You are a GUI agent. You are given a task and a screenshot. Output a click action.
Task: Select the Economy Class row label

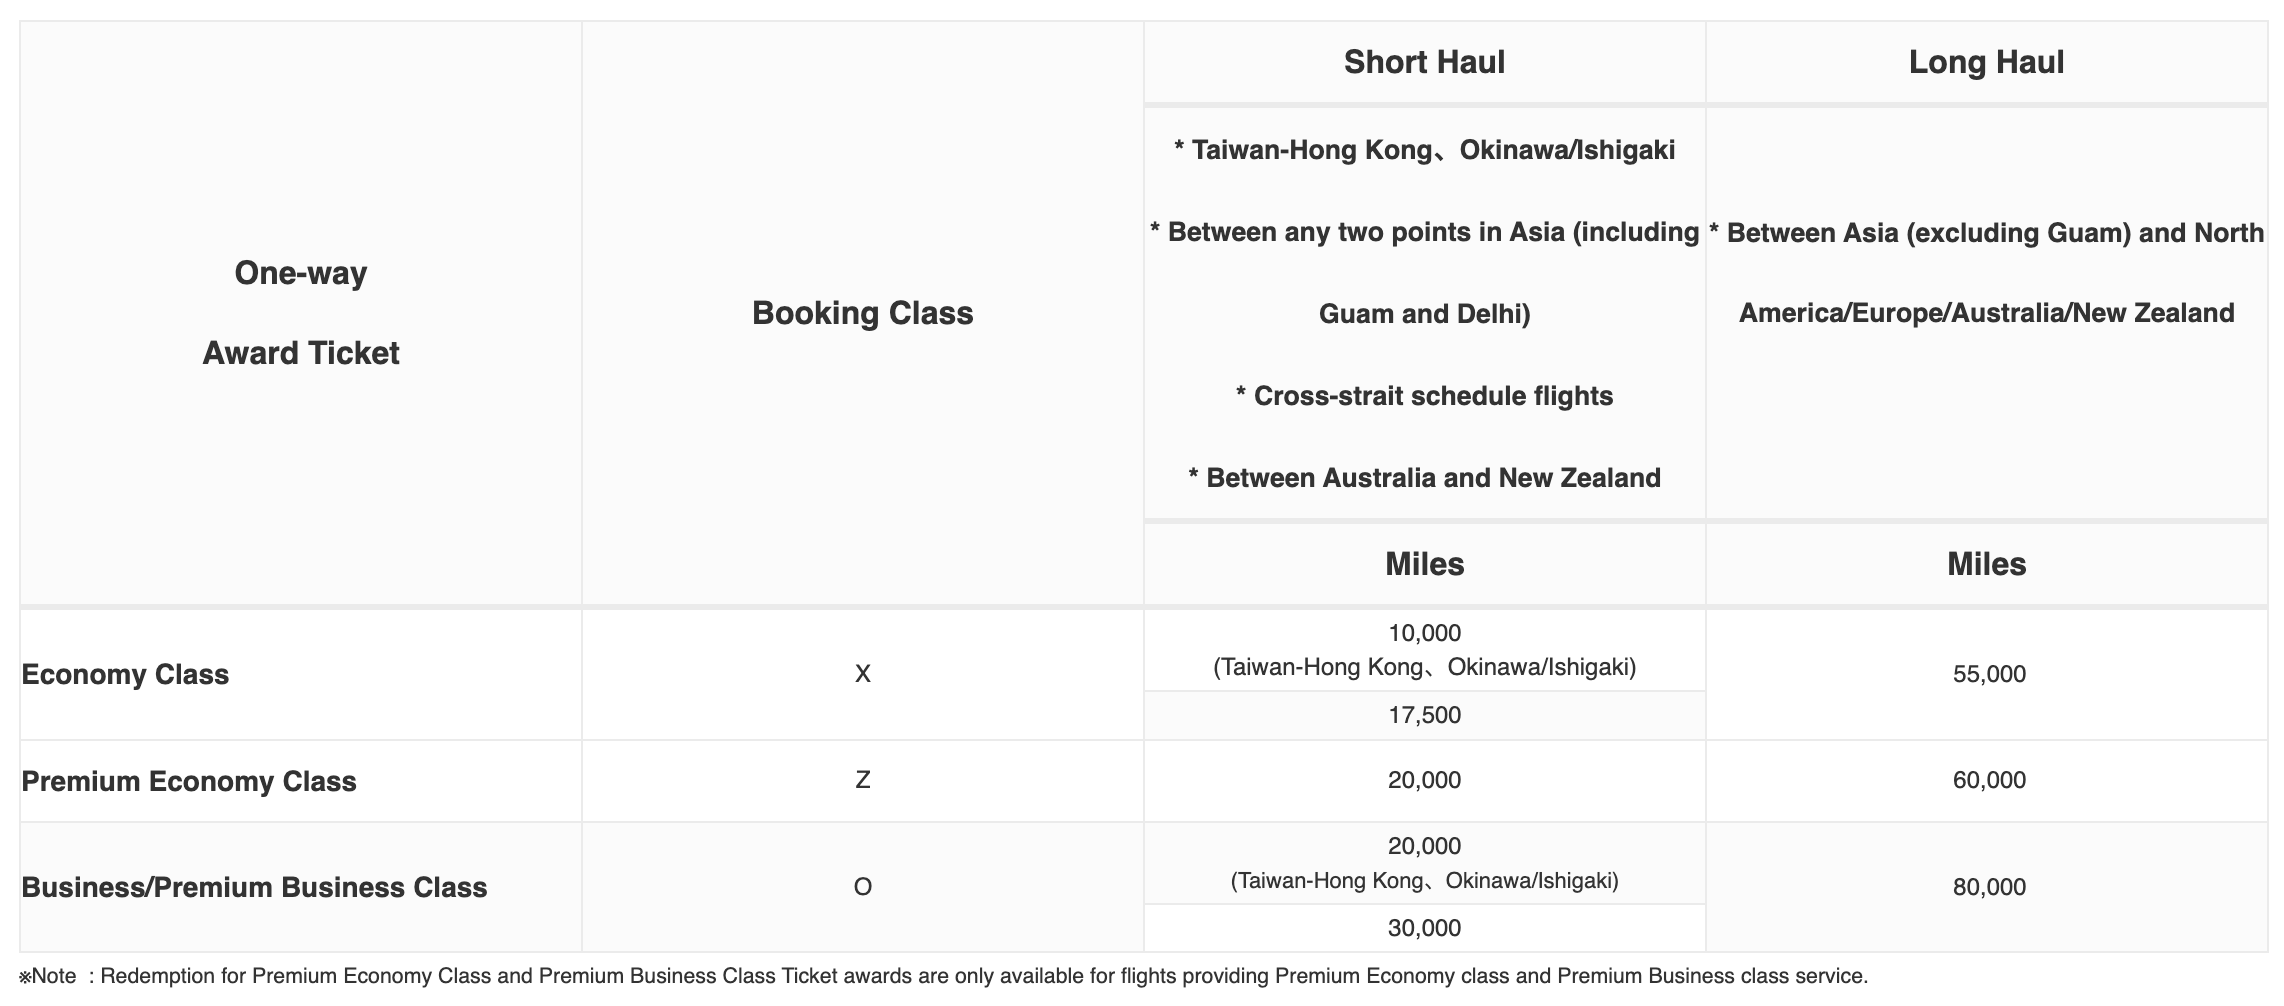(x=125, y=674)
